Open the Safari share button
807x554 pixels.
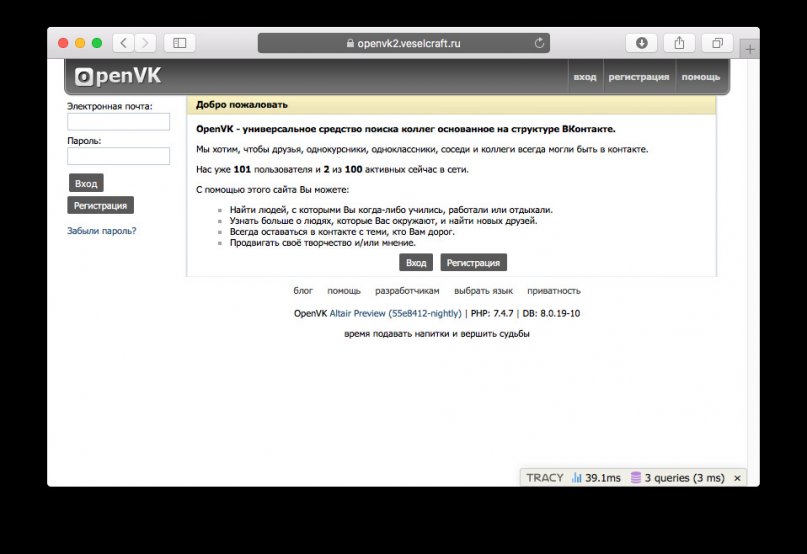pos(679,43)
